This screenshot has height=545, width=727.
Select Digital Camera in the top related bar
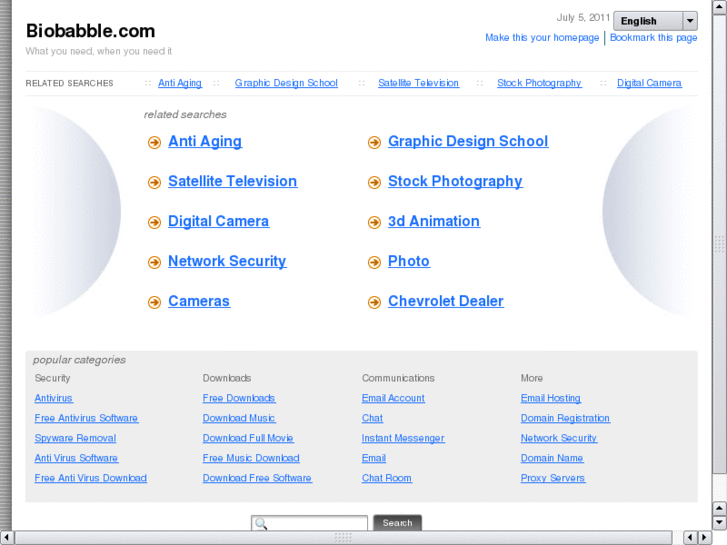(649, 83)
